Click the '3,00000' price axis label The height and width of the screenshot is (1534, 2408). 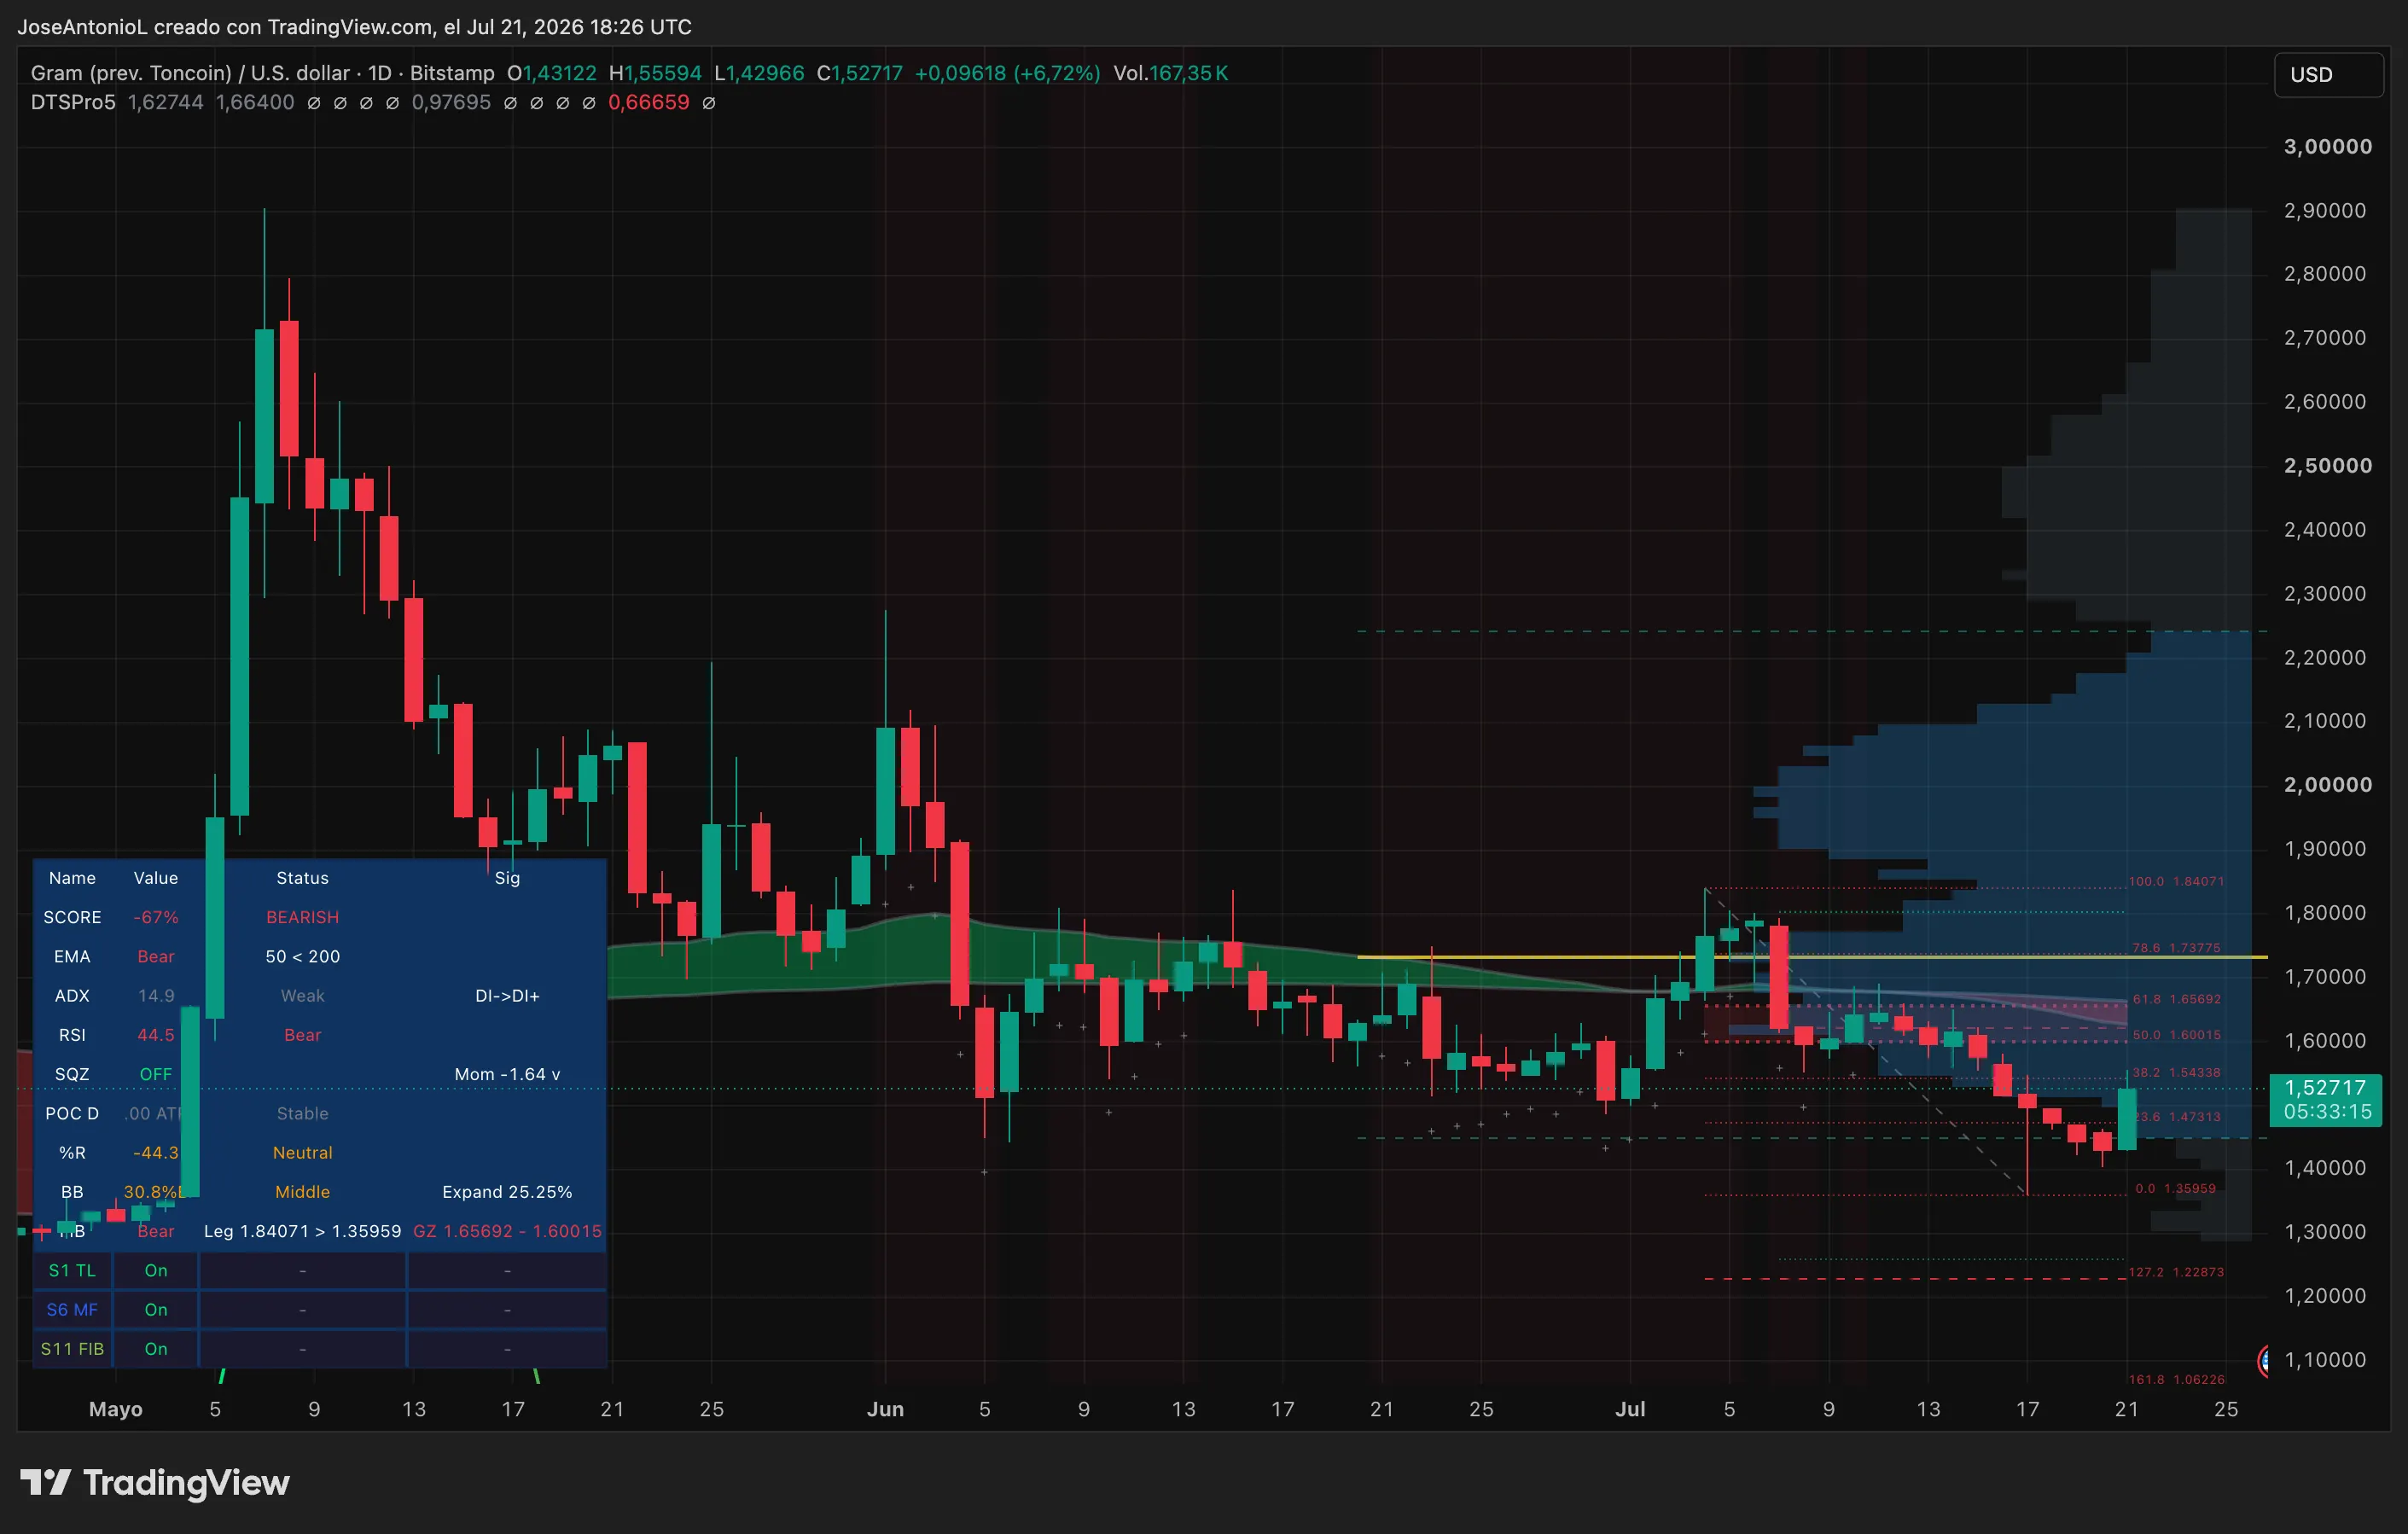point(2327,146)
